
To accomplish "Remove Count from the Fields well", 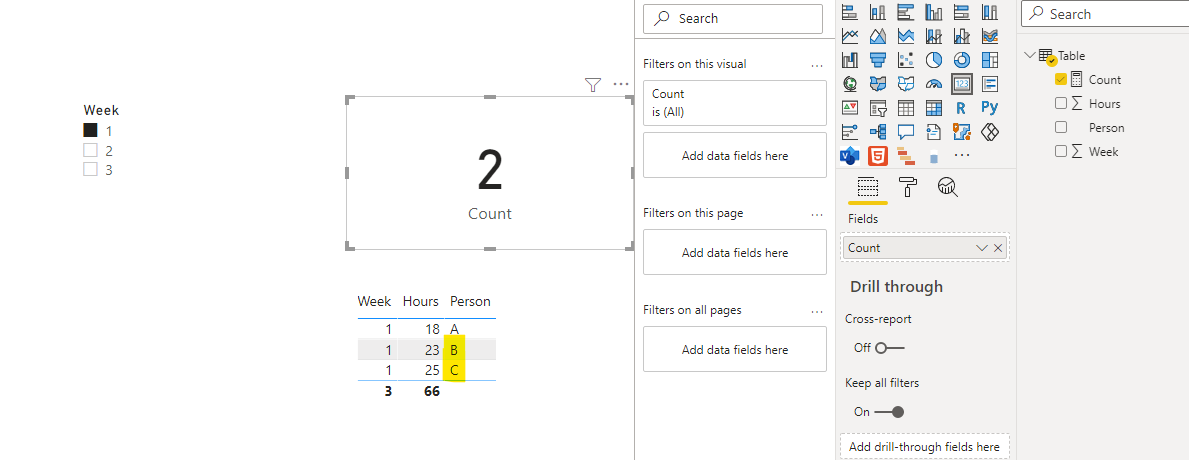I will [x=998, y=248].
